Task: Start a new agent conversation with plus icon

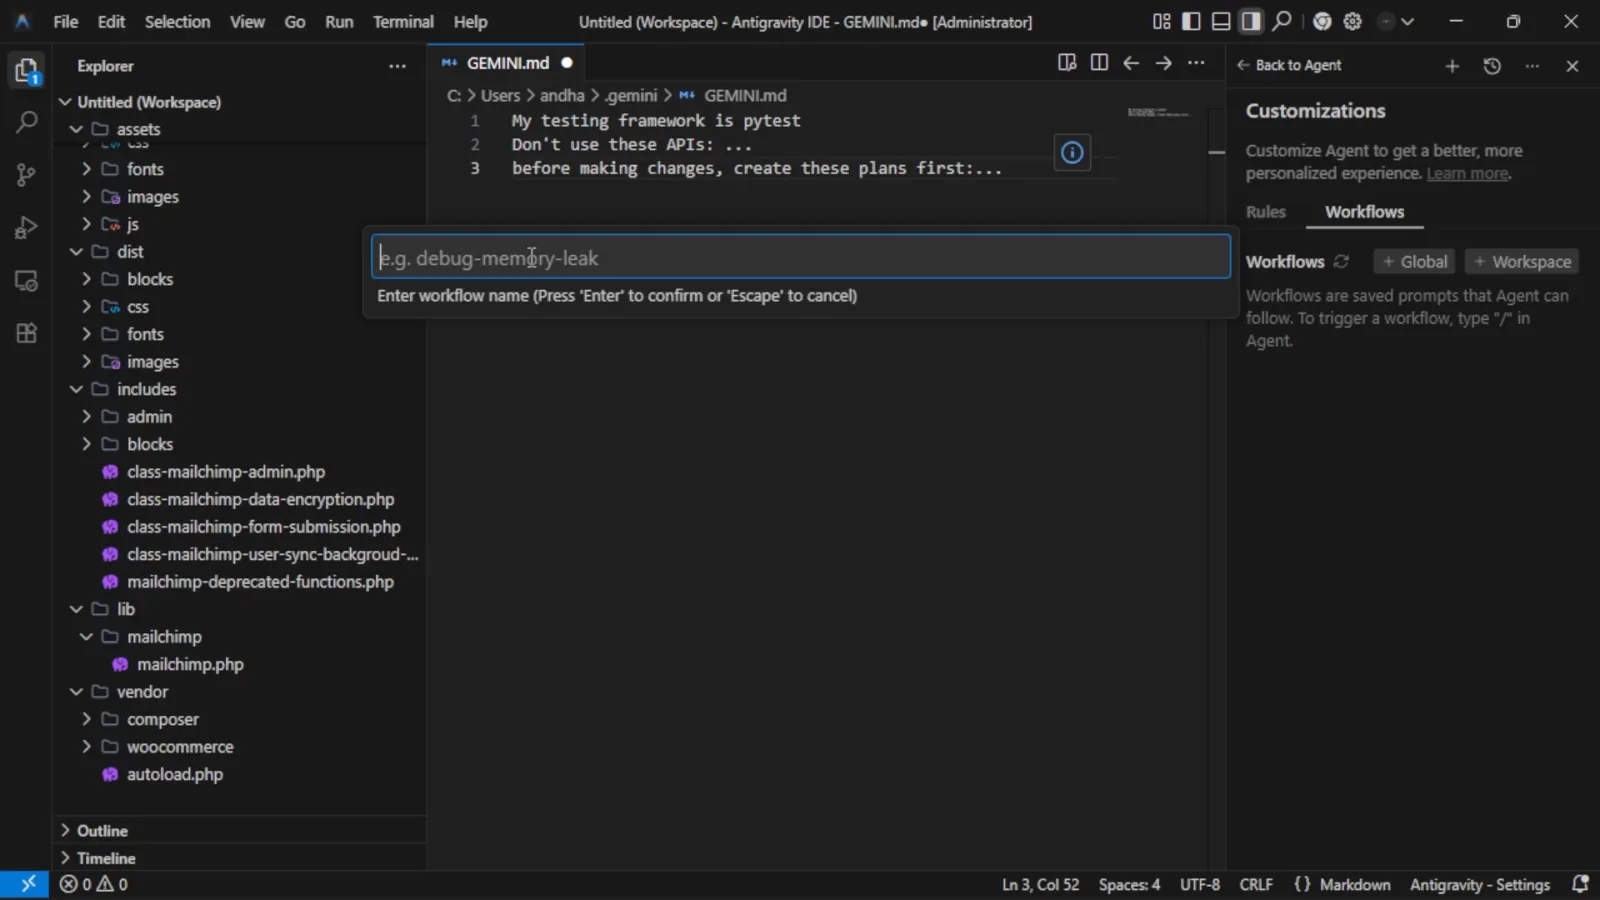Action: click(x=1452, y=66)
